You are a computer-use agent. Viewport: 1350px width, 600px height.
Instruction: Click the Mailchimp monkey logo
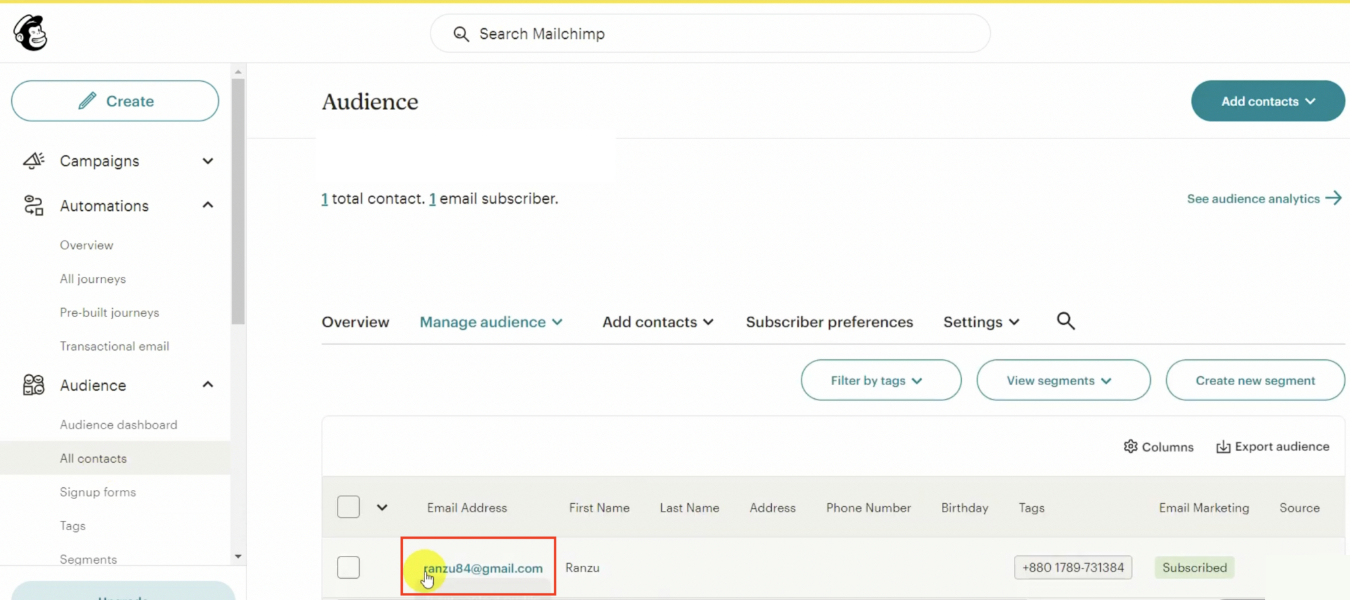(x=30, y=33)
